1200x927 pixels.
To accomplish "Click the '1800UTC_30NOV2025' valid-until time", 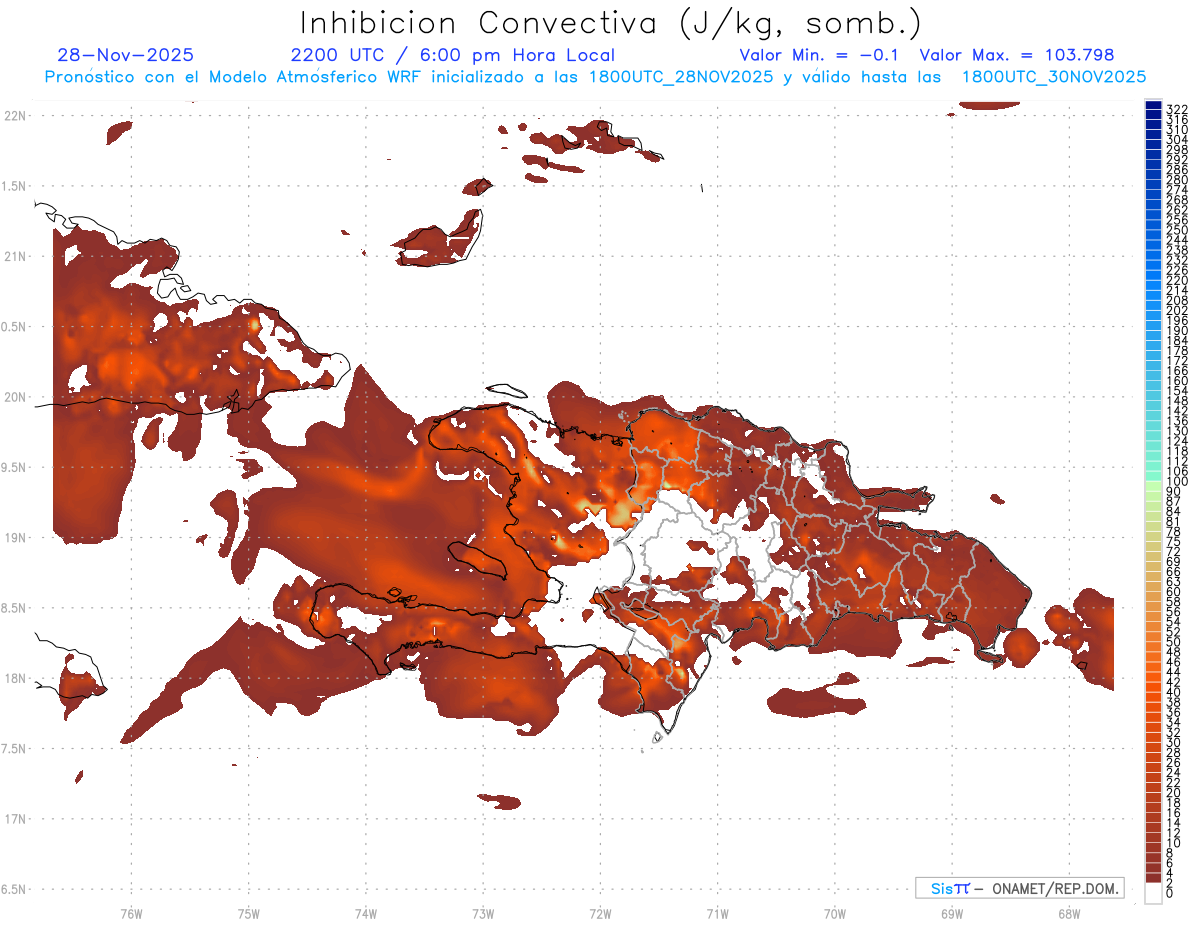I will pyautogui.click(x=1053, y=77).
